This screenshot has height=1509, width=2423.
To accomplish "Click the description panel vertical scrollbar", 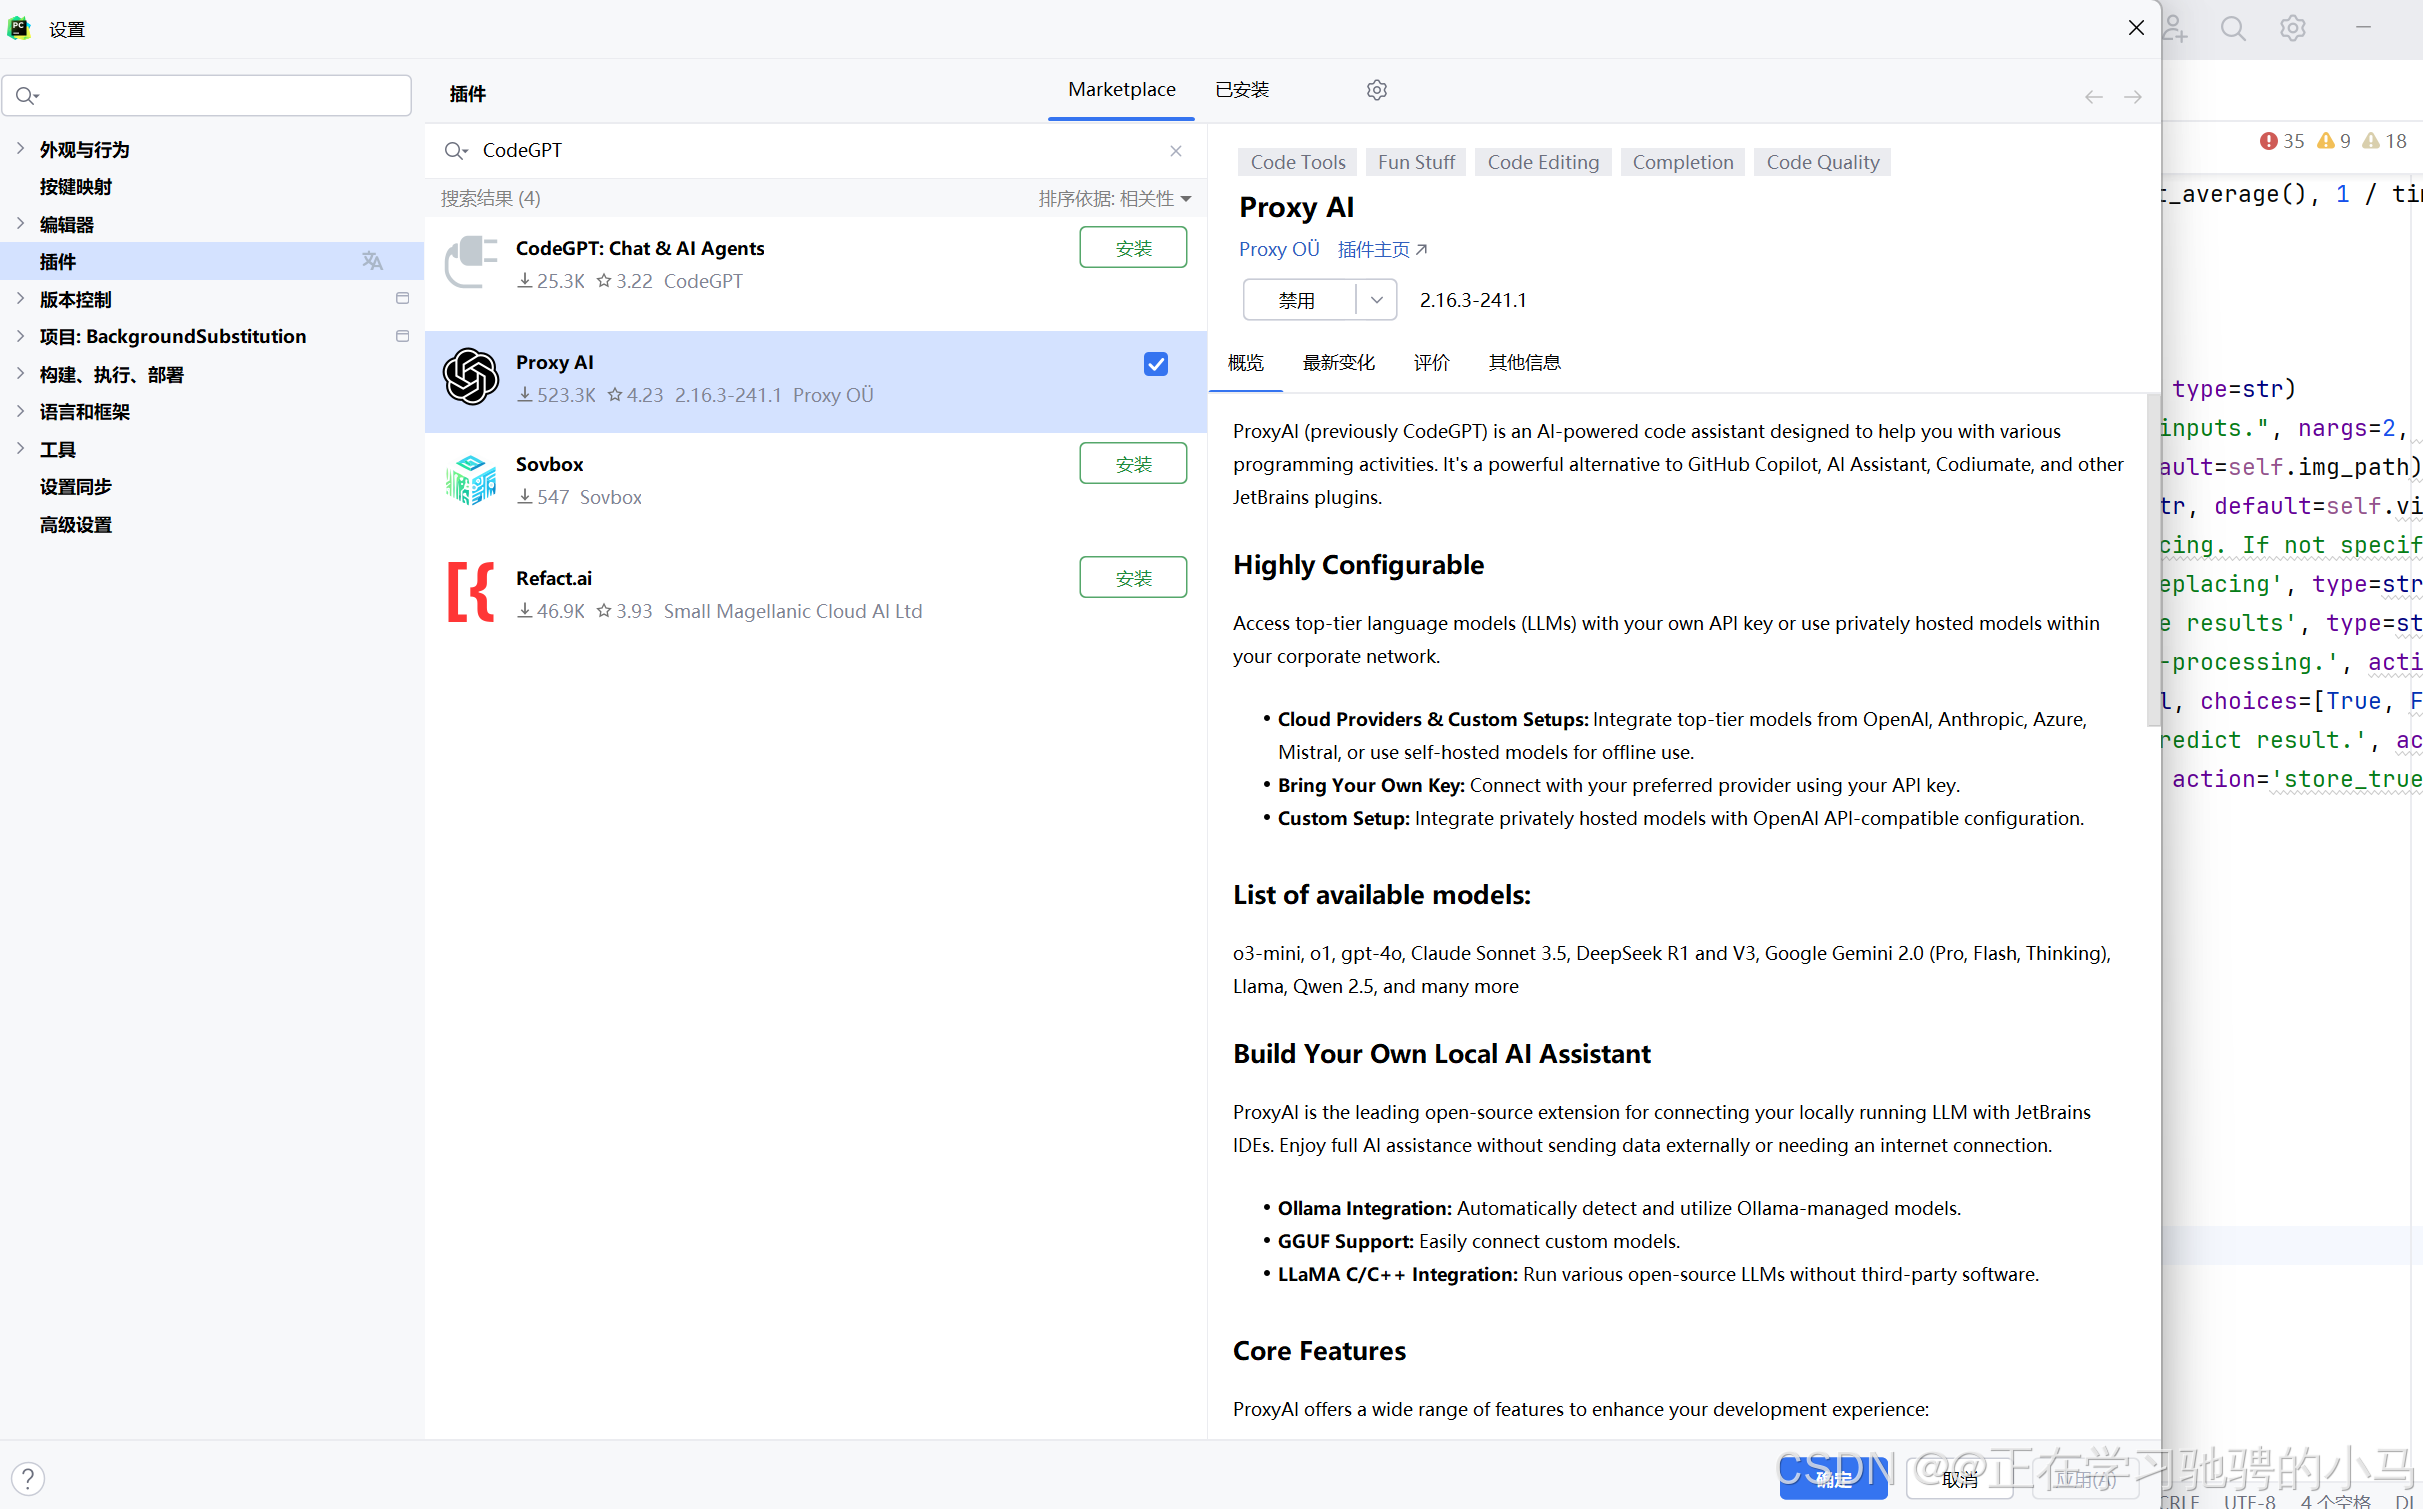I will [x=2152, y=560].
